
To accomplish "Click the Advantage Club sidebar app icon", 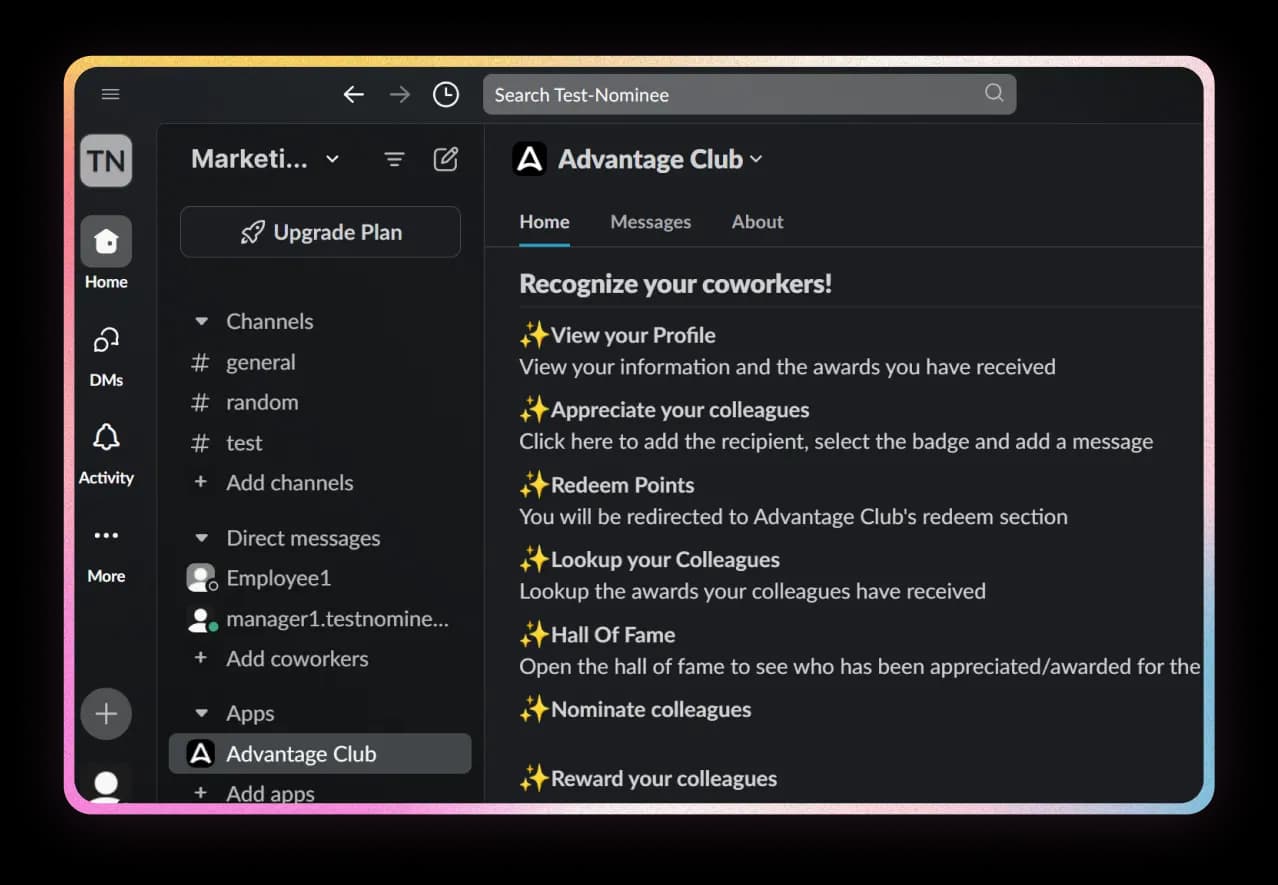I will (x=201, y=754).
